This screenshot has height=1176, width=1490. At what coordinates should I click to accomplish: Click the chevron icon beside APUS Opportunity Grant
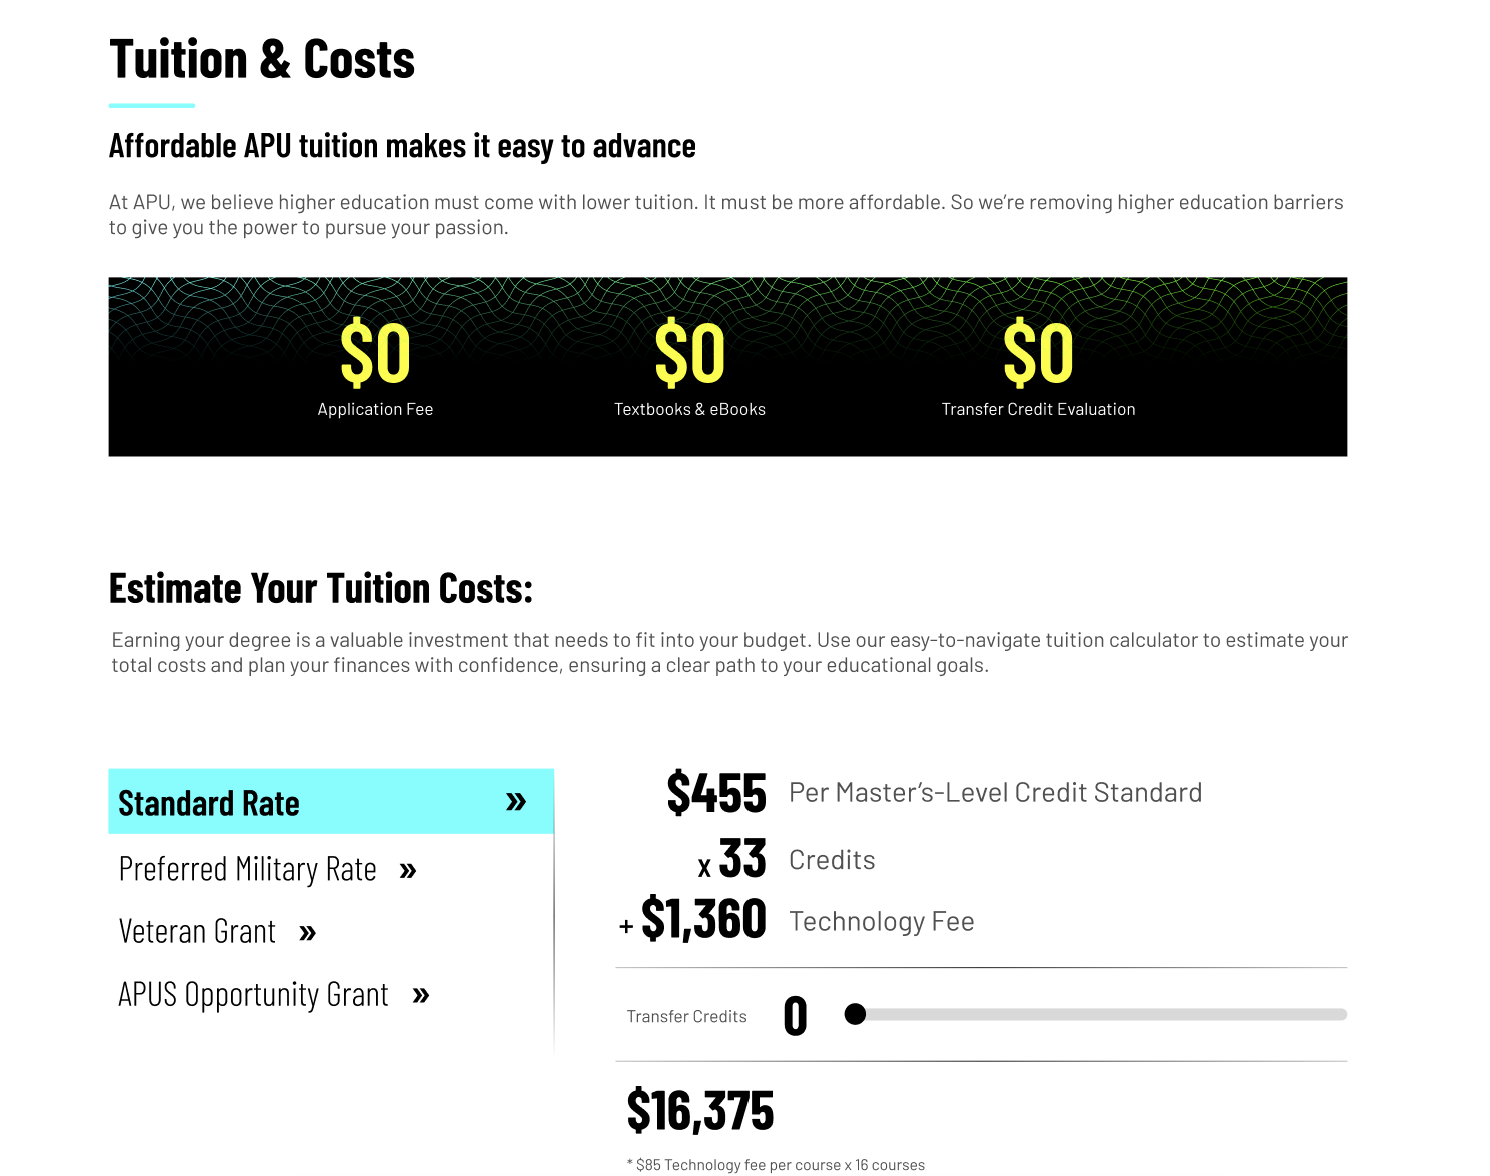coord(421,996)
